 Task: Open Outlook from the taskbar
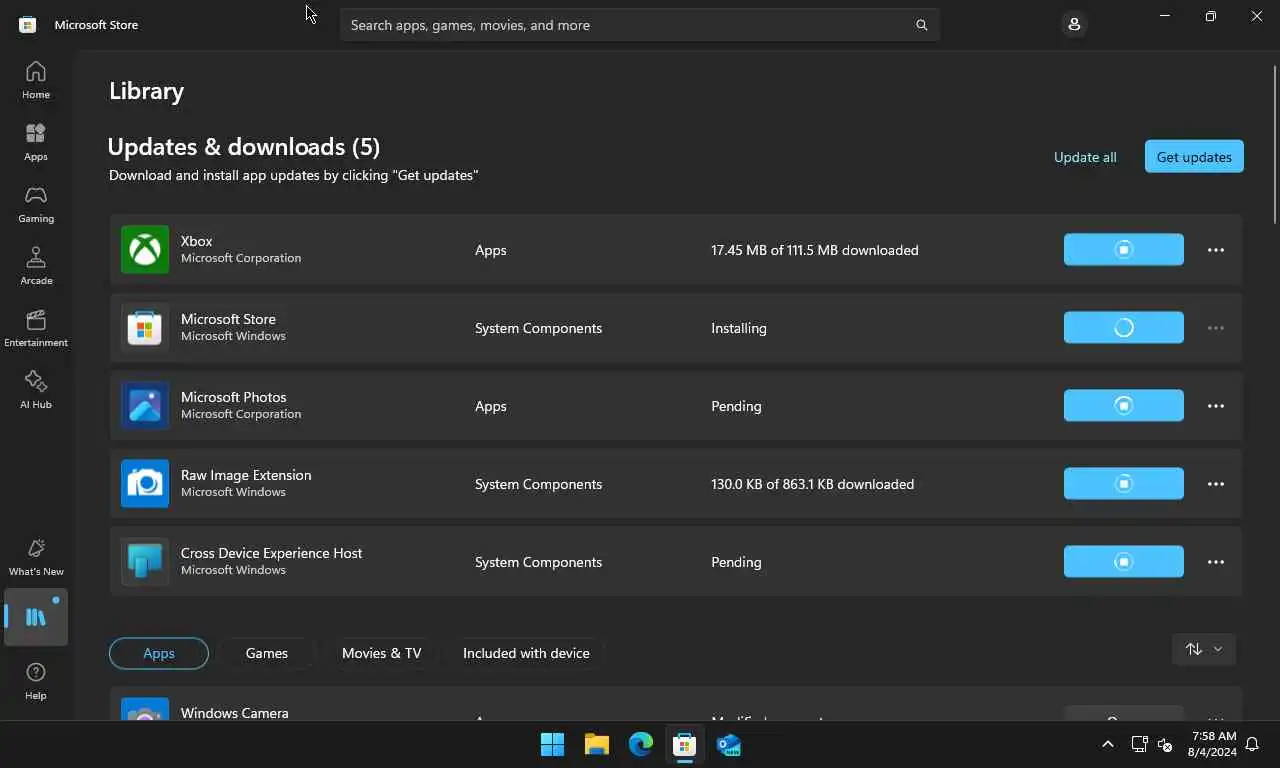point(729,744)
